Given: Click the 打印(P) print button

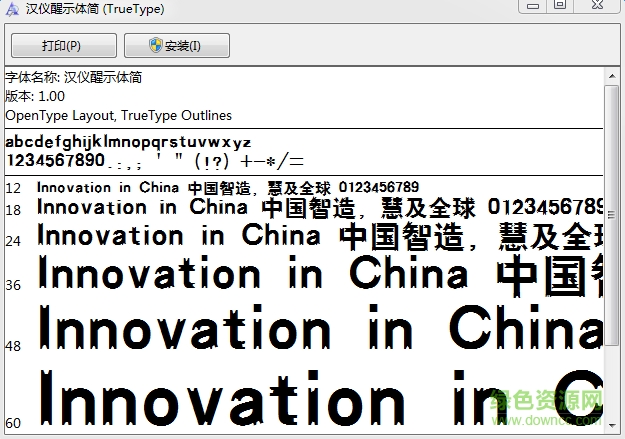Looking at the screenshot, I should pos(64,45).
